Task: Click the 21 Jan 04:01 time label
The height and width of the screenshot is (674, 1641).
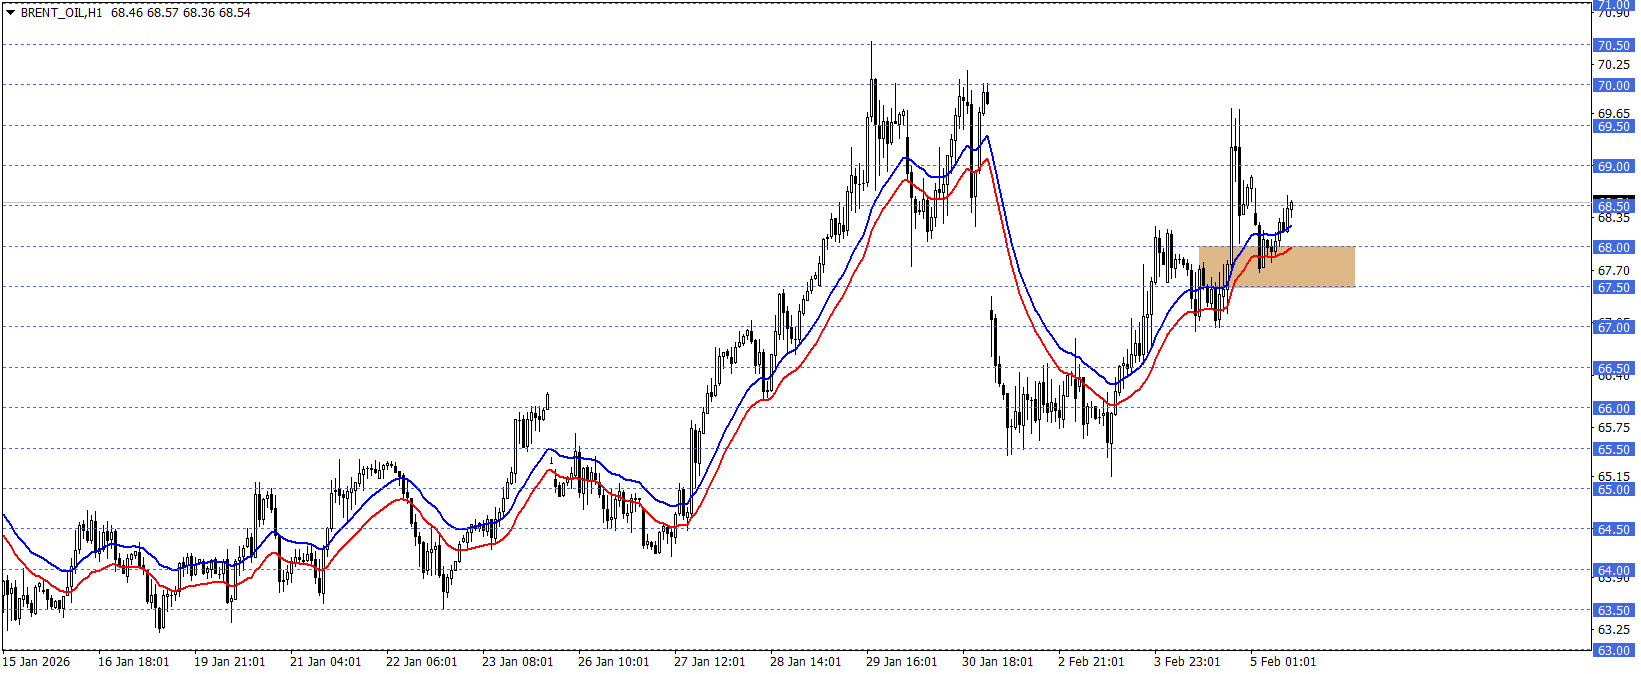Action: pyautogui.click(x=326, y=662)
